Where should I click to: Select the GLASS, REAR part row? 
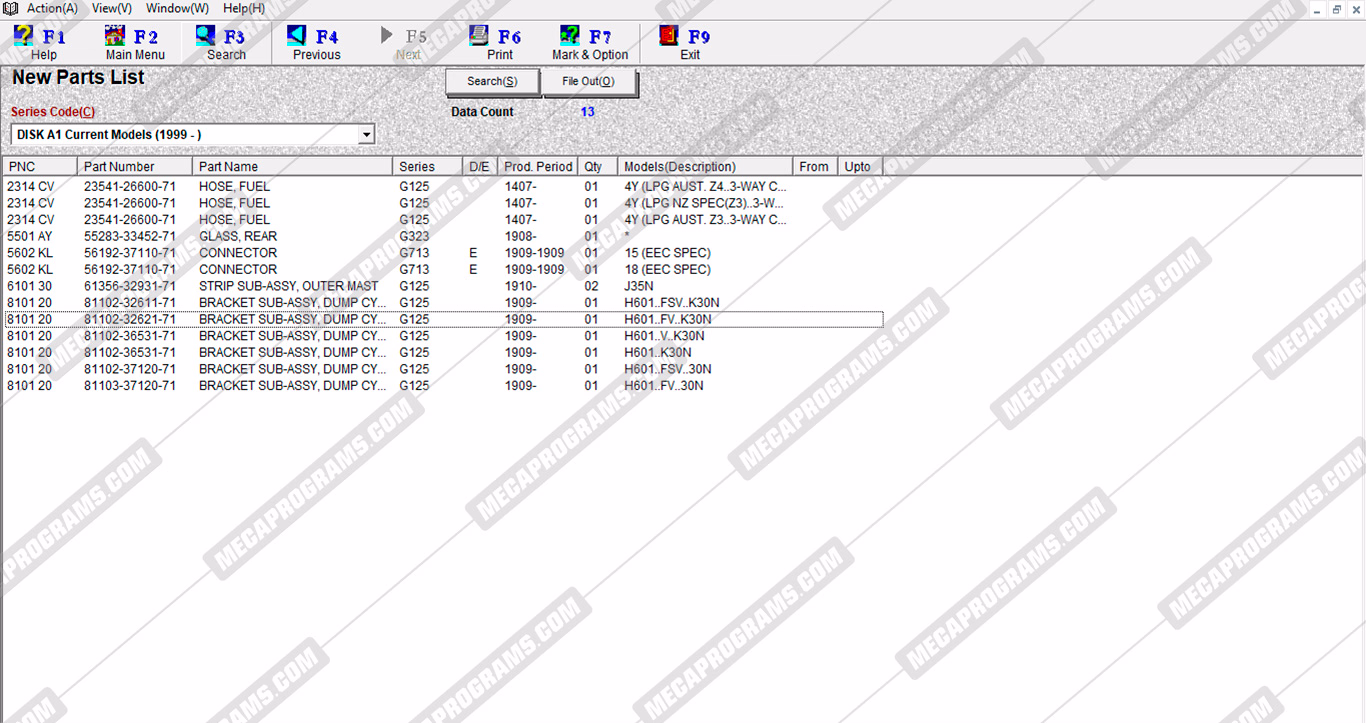pos(238,237)
